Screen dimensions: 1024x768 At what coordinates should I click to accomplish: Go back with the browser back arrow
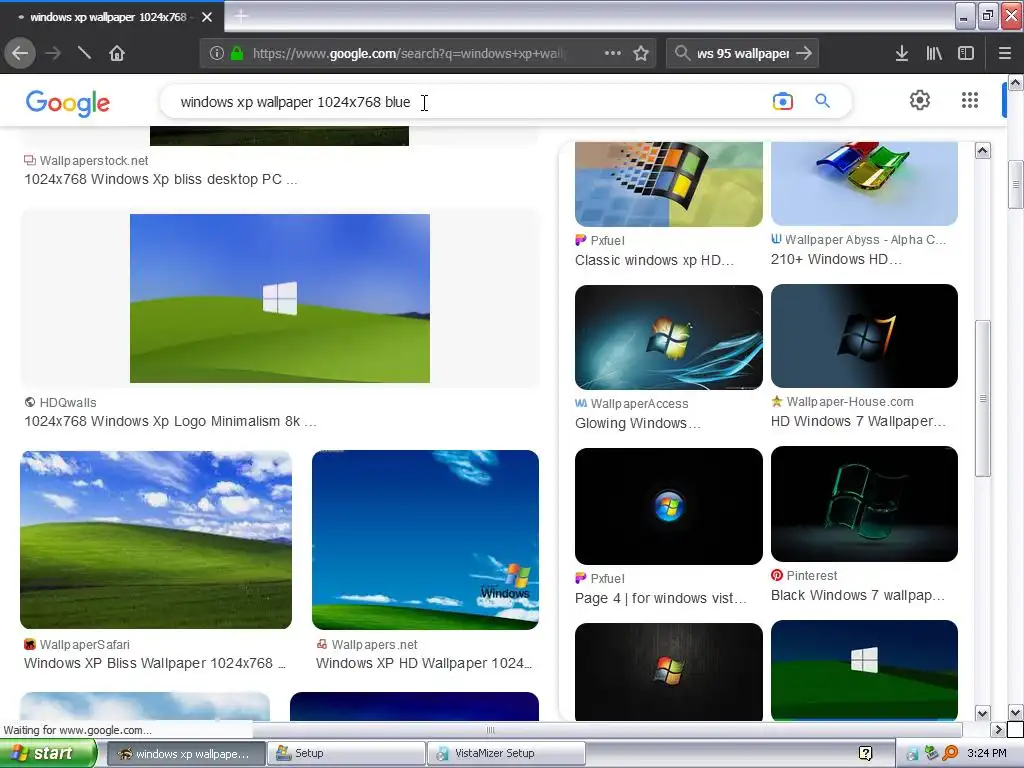tap(20, 53)
